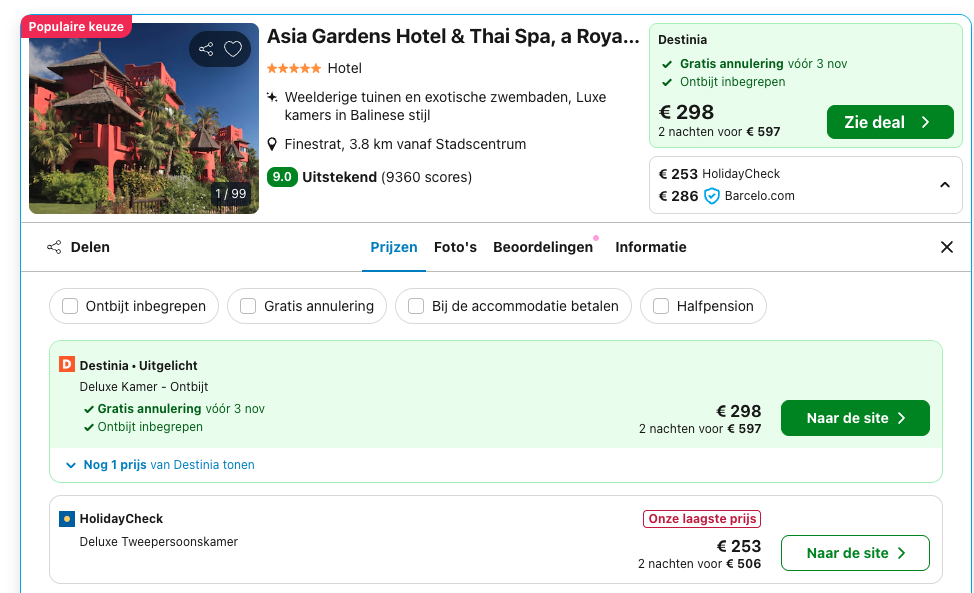Check the Gratis annulering filter
Viewport: 974px width, 593px height.
(x=247, y=306)
